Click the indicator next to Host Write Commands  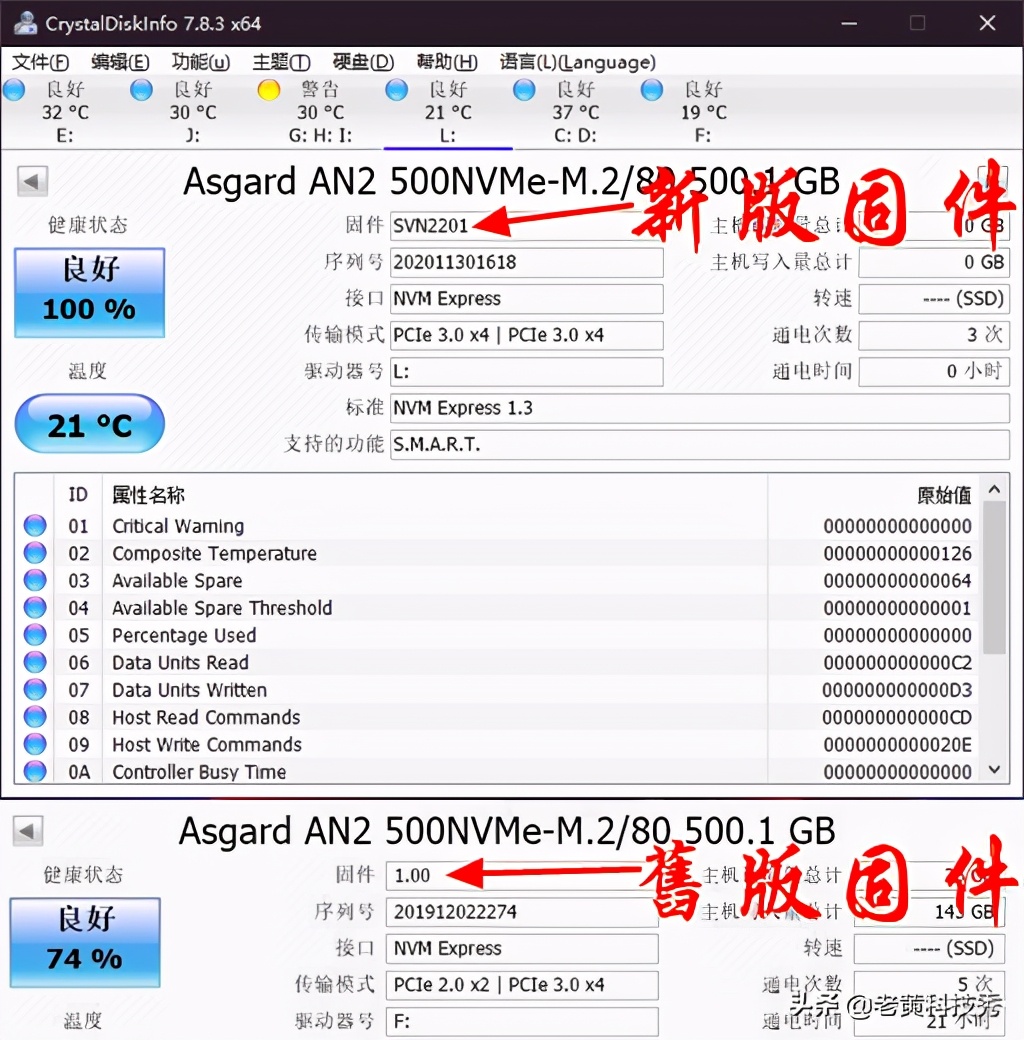click(34, 744)
